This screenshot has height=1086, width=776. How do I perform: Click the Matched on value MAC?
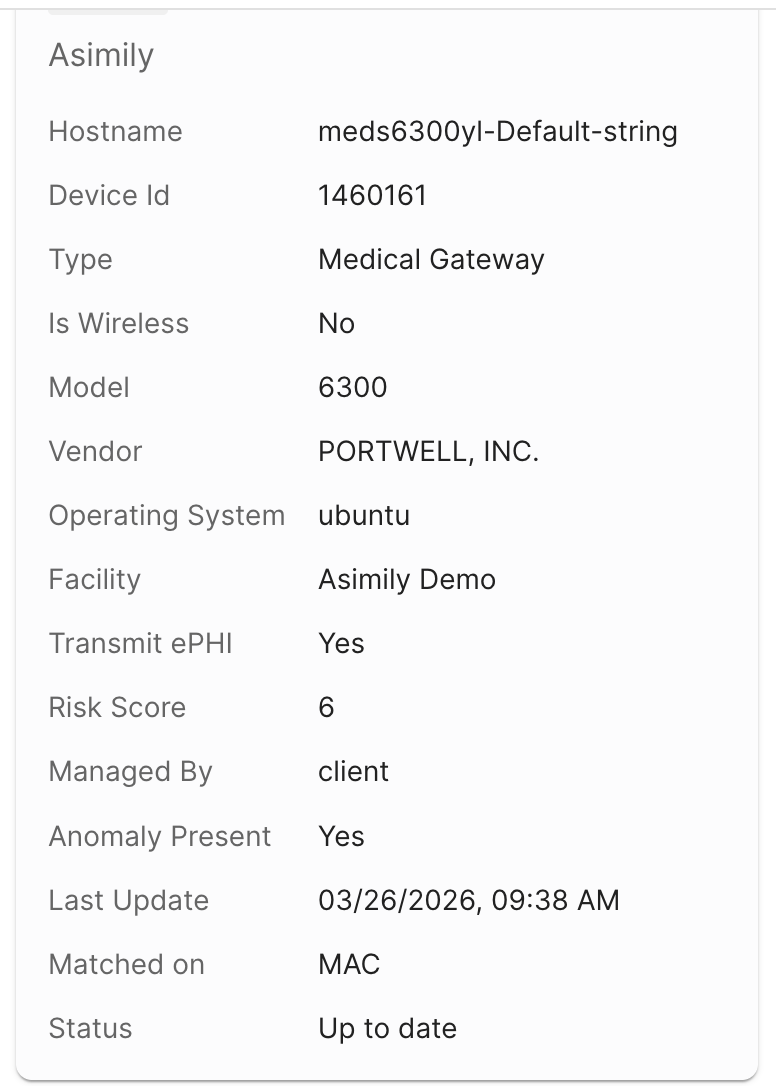pos(349,964)
